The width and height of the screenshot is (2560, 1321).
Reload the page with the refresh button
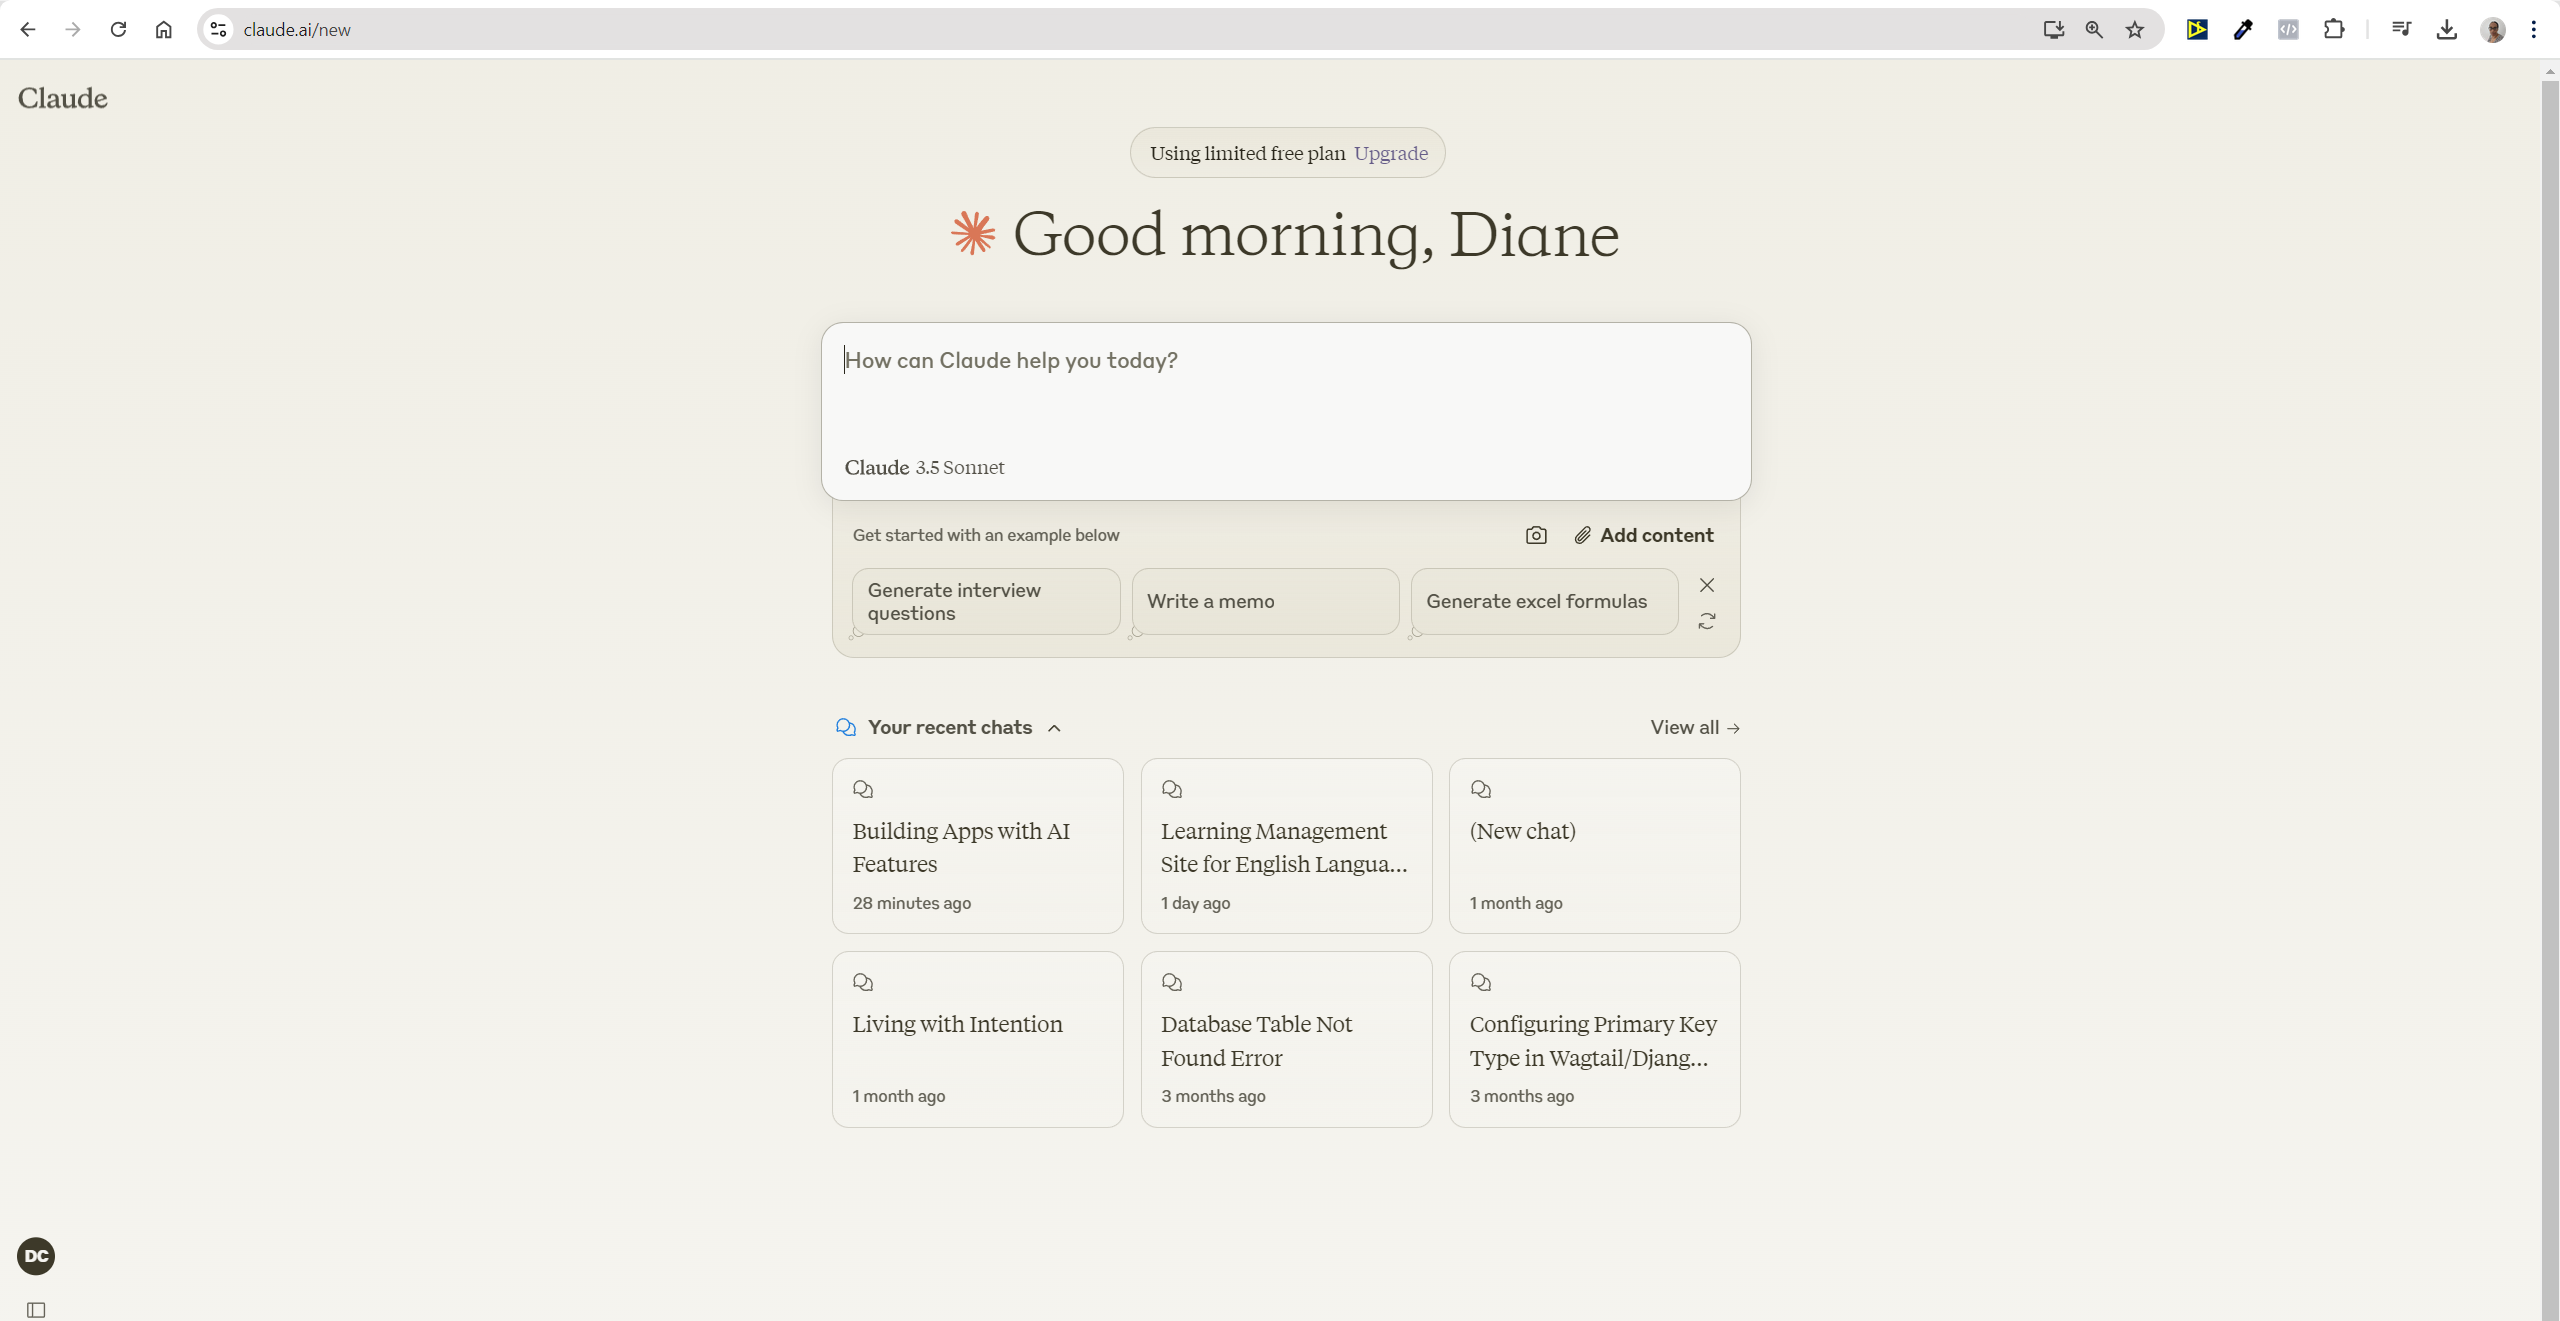tap(118, 29)
